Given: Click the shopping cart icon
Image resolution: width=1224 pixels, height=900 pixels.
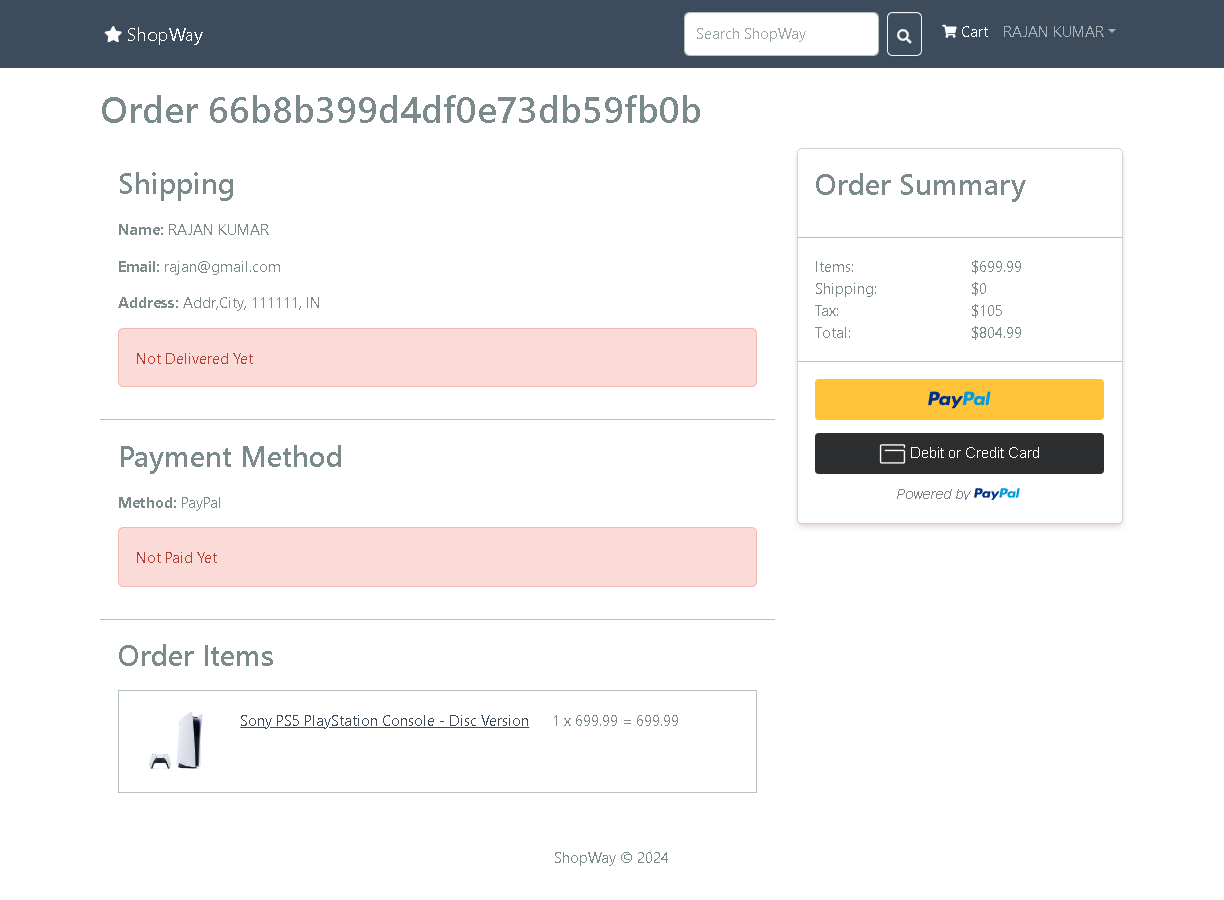Looking at the screenshot, I should (x=949, y=31).
